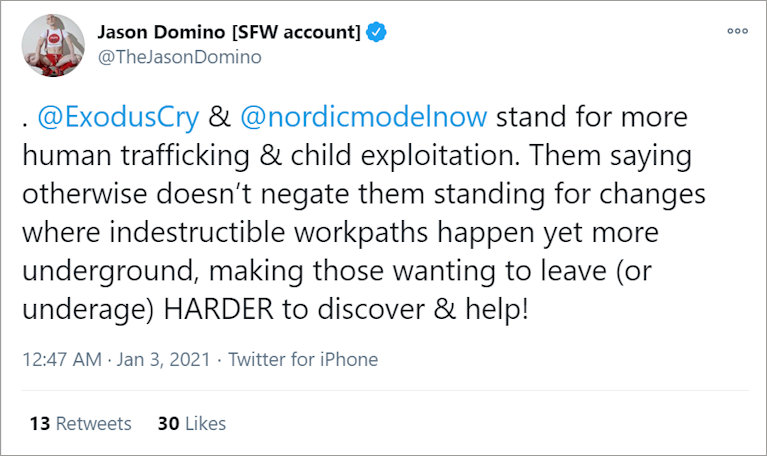This screenshot has width=767, height=456.
Task: Open the @ExodusCry mention
Action: (x=118, y=117)
